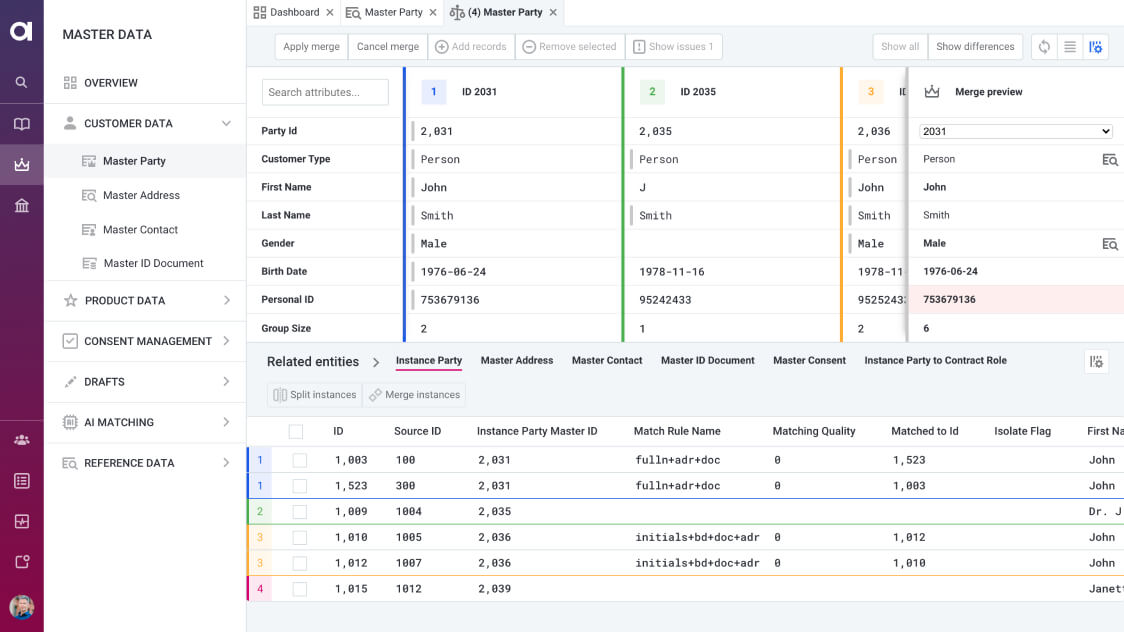Click the EQ reference icon next to Person
The height and width of the screenshot is (632, 1124).
click(1110, 159)
